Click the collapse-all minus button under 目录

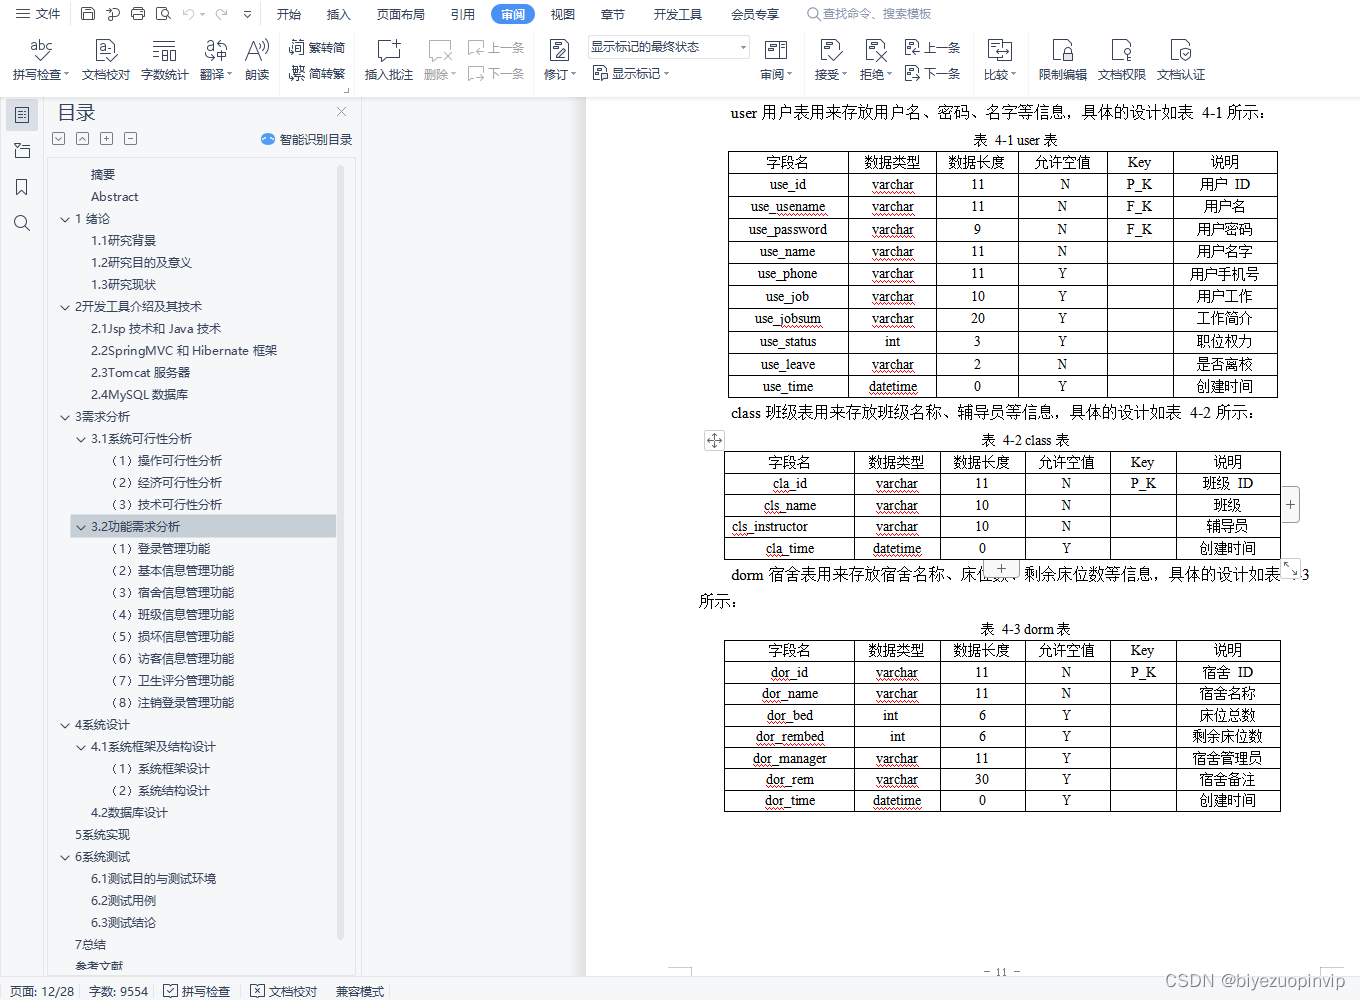[131, 139]
